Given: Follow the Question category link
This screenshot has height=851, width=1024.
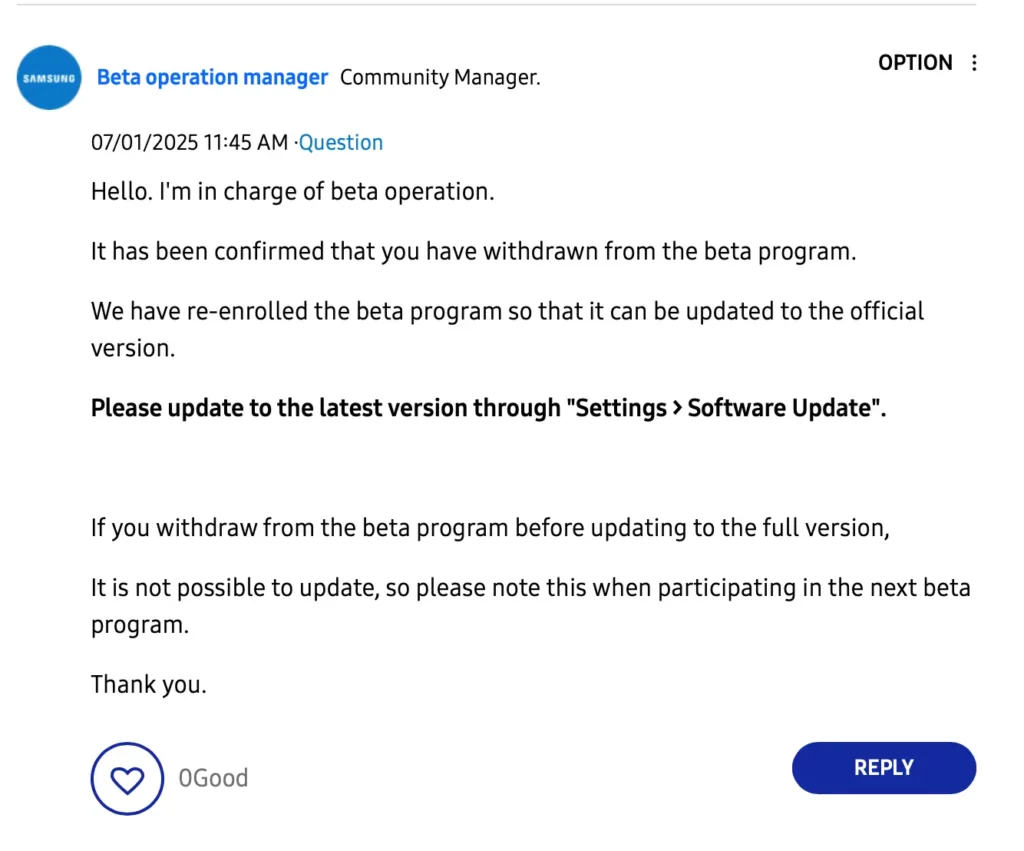Looking at the screenshot, I should click(341, 142).
